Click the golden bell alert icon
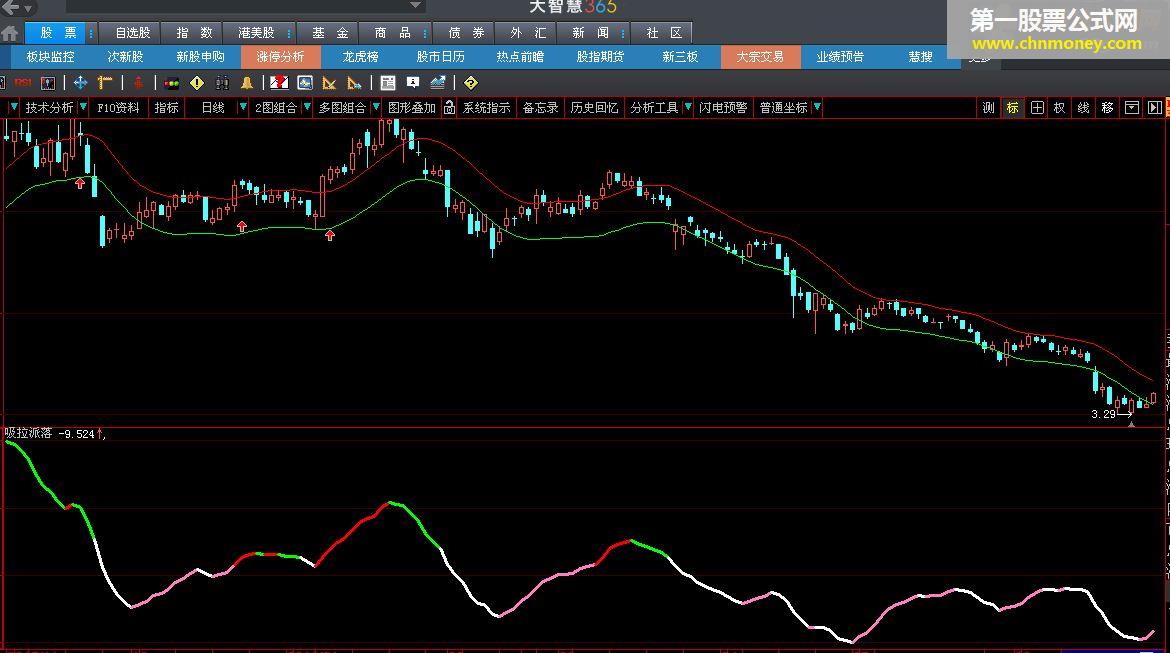The width and height of the screenshot is (1170, 653). click(247, 83)
